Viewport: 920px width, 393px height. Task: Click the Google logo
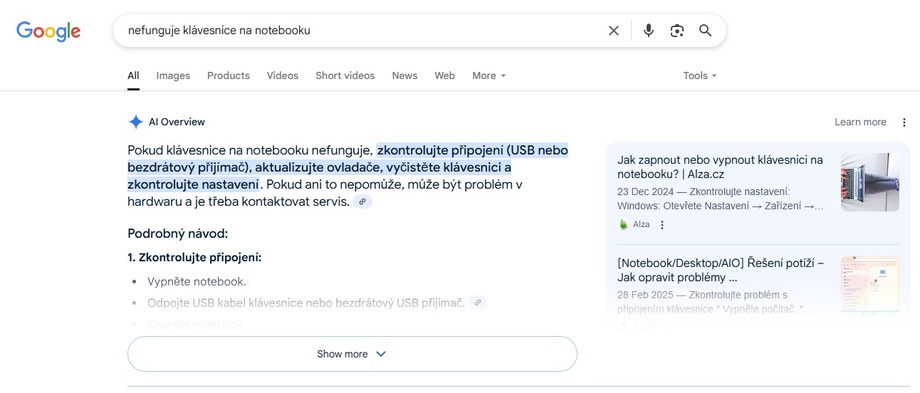(48, 31)
